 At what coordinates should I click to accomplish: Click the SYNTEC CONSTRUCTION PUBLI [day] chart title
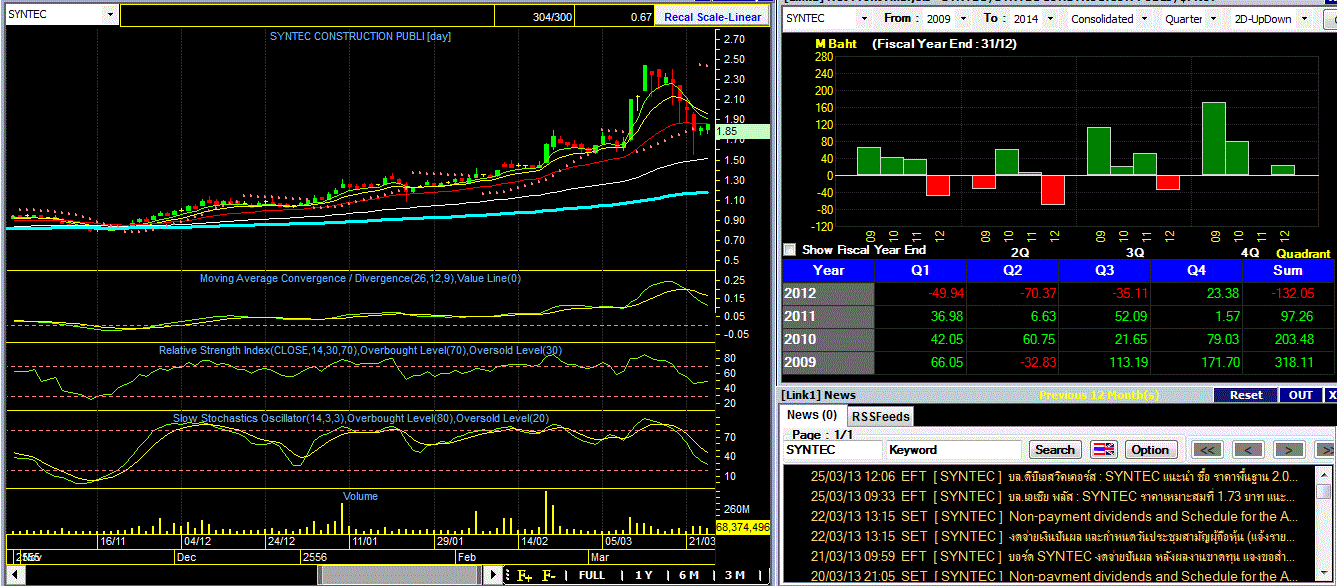(x=361, y=36)
